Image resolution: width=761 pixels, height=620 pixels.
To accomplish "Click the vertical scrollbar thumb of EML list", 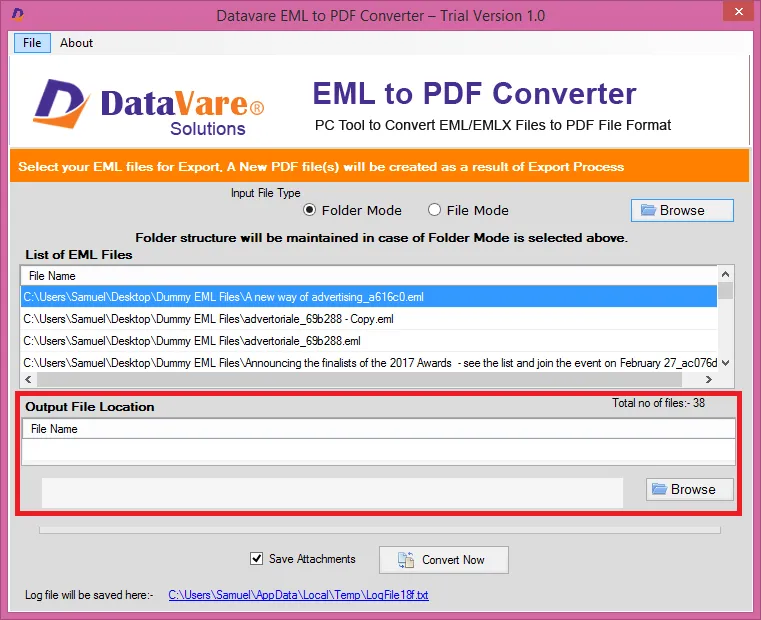I will tap(726, 291).
